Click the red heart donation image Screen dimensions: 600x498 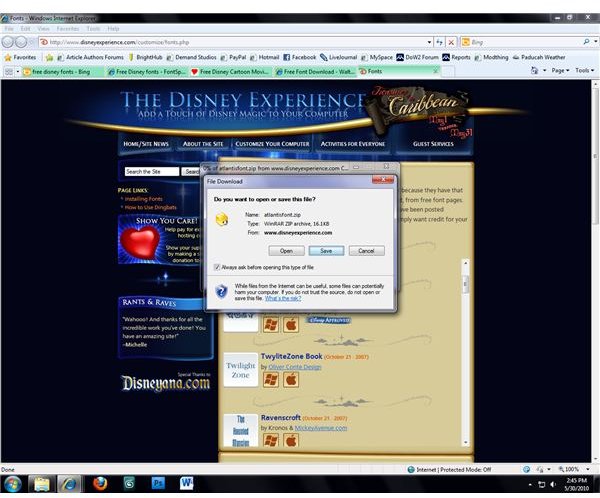[x=140, y=241]
